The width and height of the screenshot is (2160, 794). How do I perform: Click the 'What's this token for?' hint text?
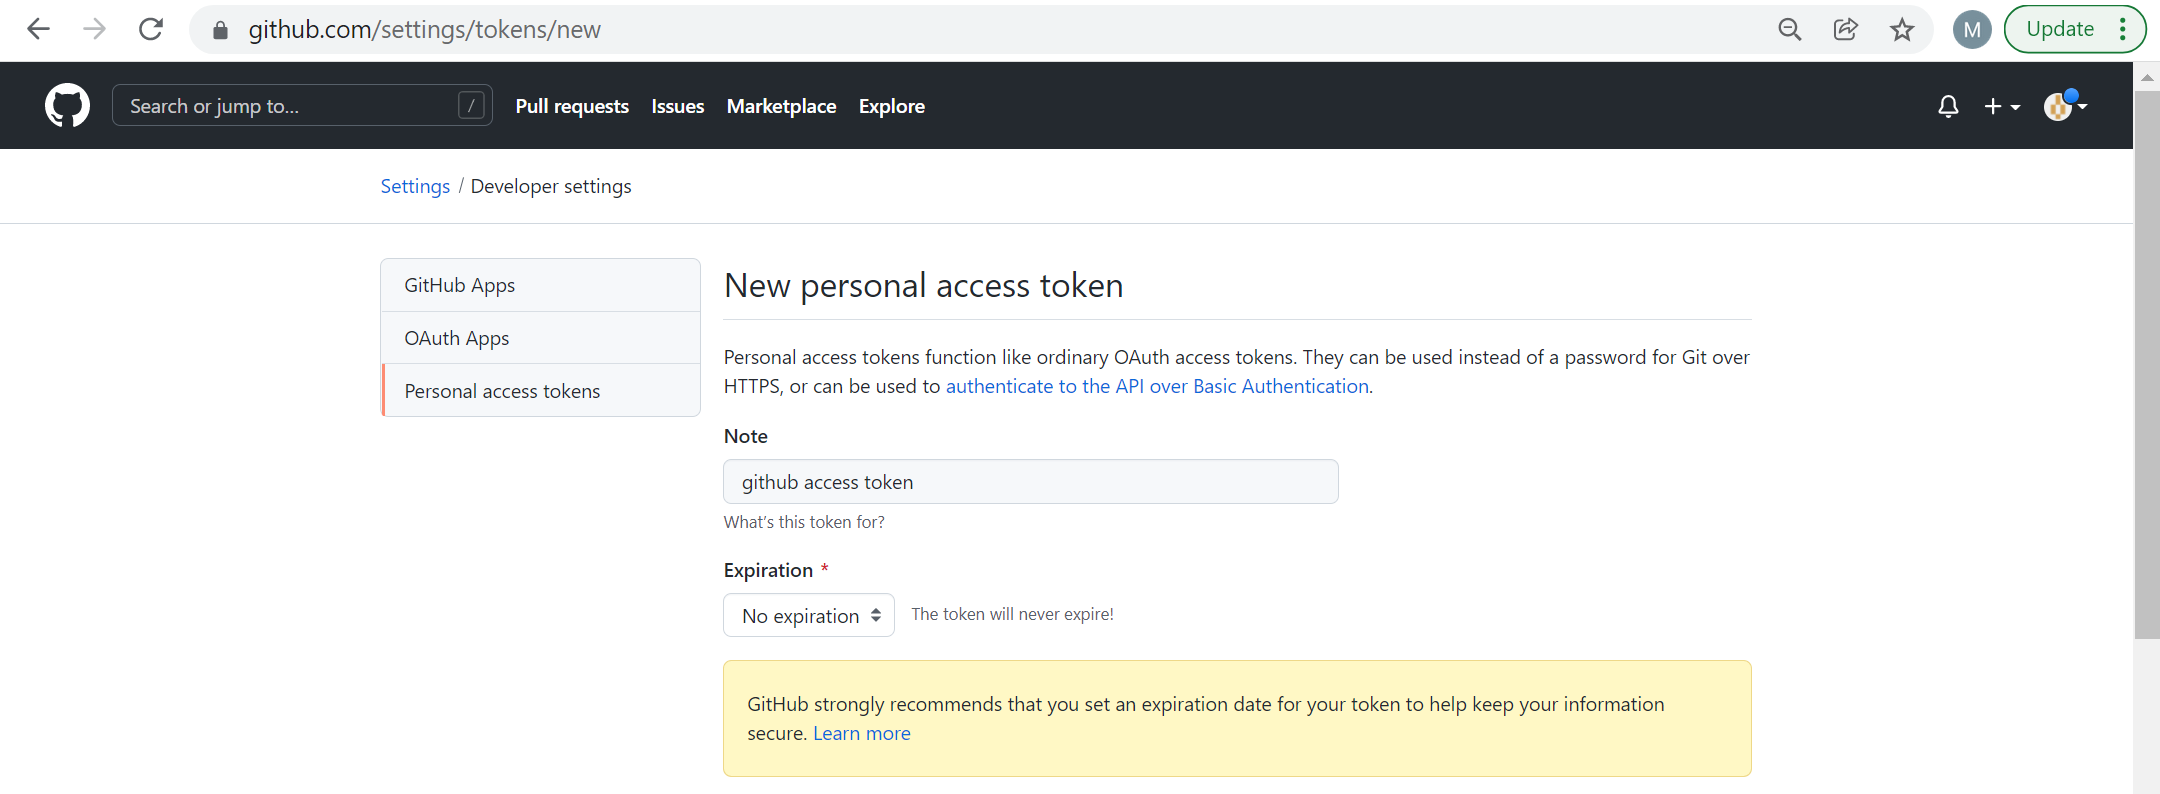pos(804,522)
